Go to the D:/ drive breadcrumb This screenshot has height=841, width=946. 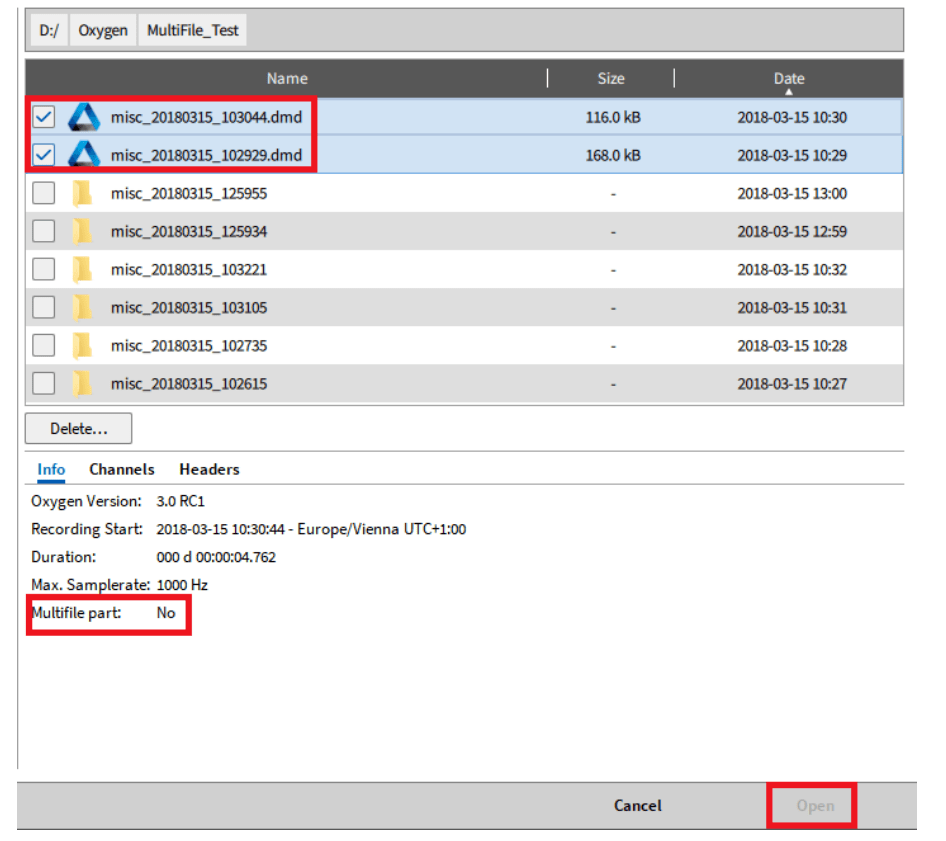pos(49,30)
